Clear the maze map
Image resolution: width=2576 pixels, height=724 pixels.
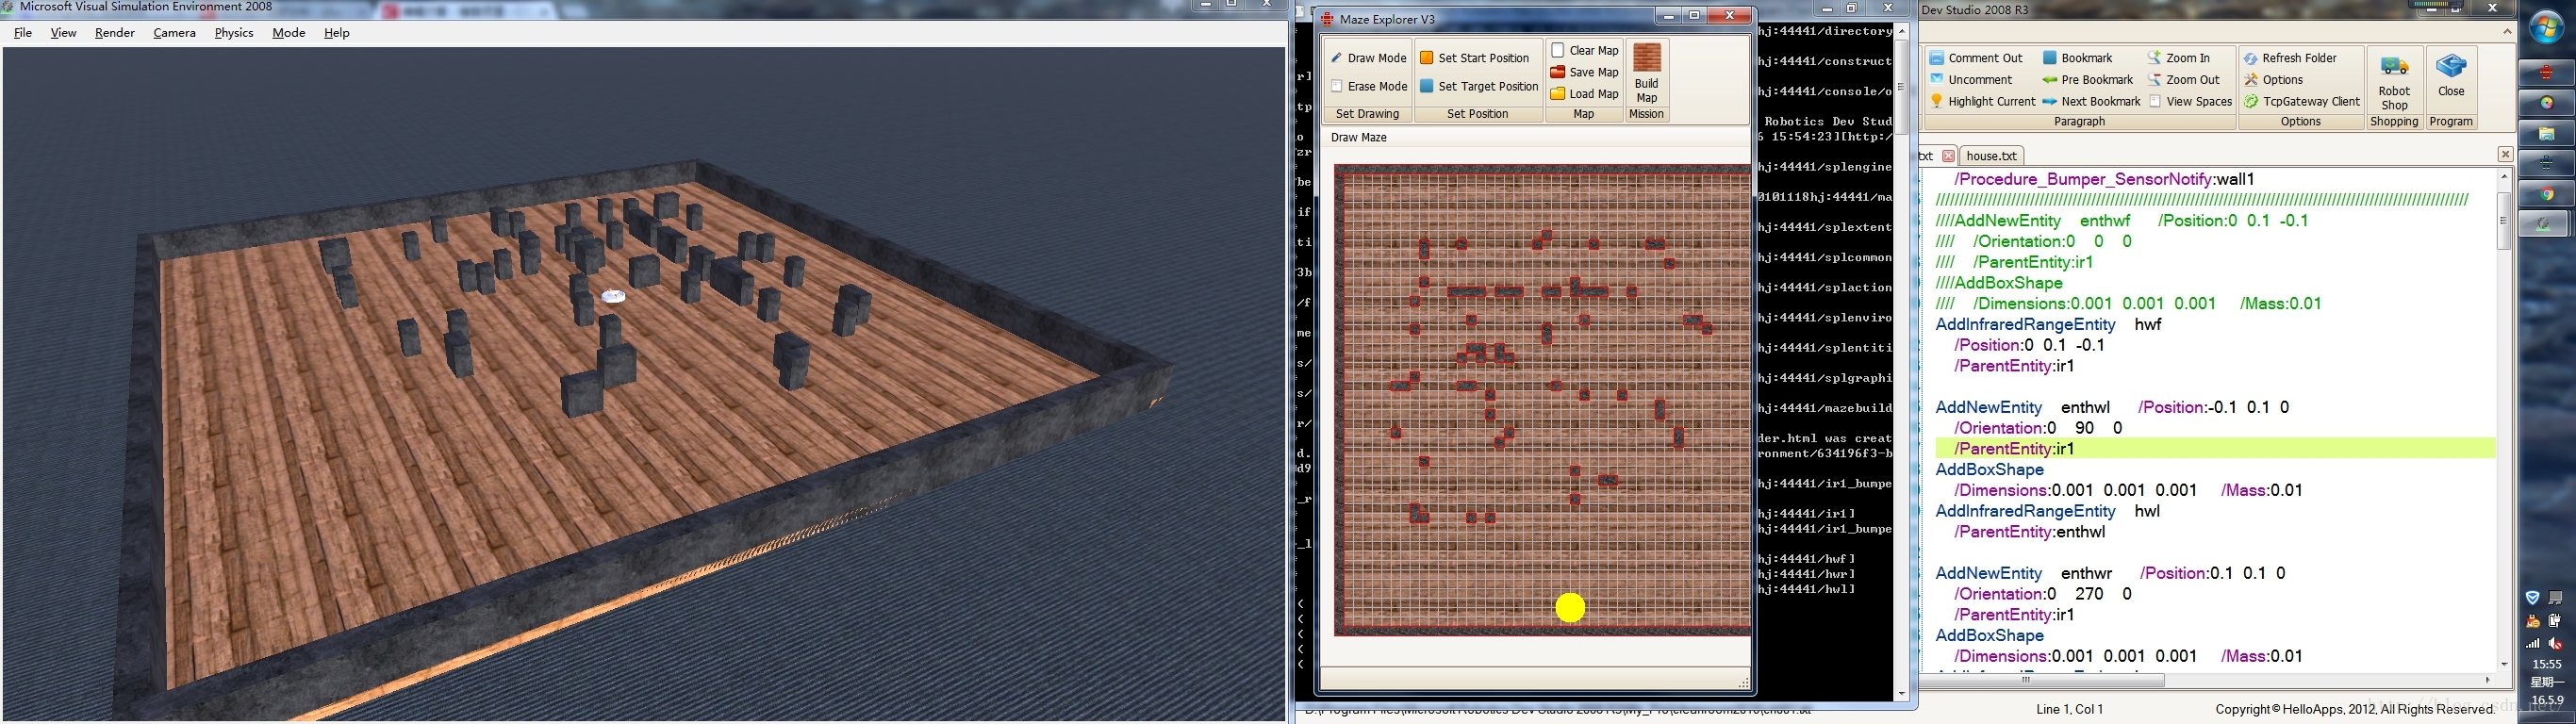(x=1584, y=50)
